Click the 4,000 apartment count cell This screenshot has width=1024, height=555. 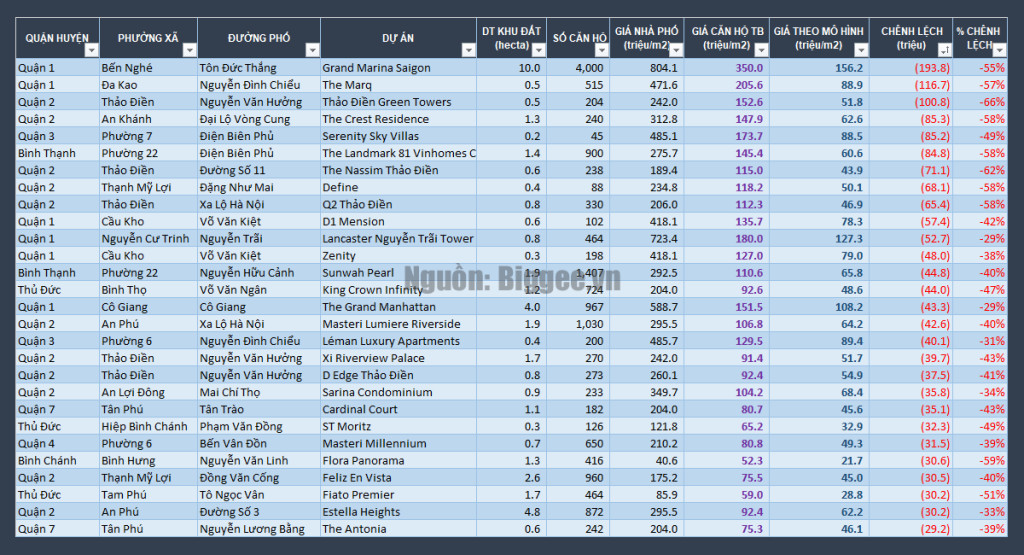[x=578, y=68]
